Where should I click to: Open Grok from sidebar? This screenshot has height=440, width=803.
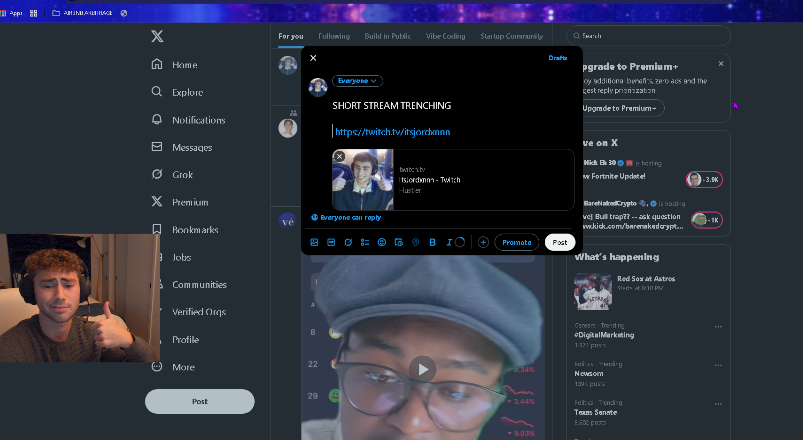pyautogui.click(x=172, y=175)
